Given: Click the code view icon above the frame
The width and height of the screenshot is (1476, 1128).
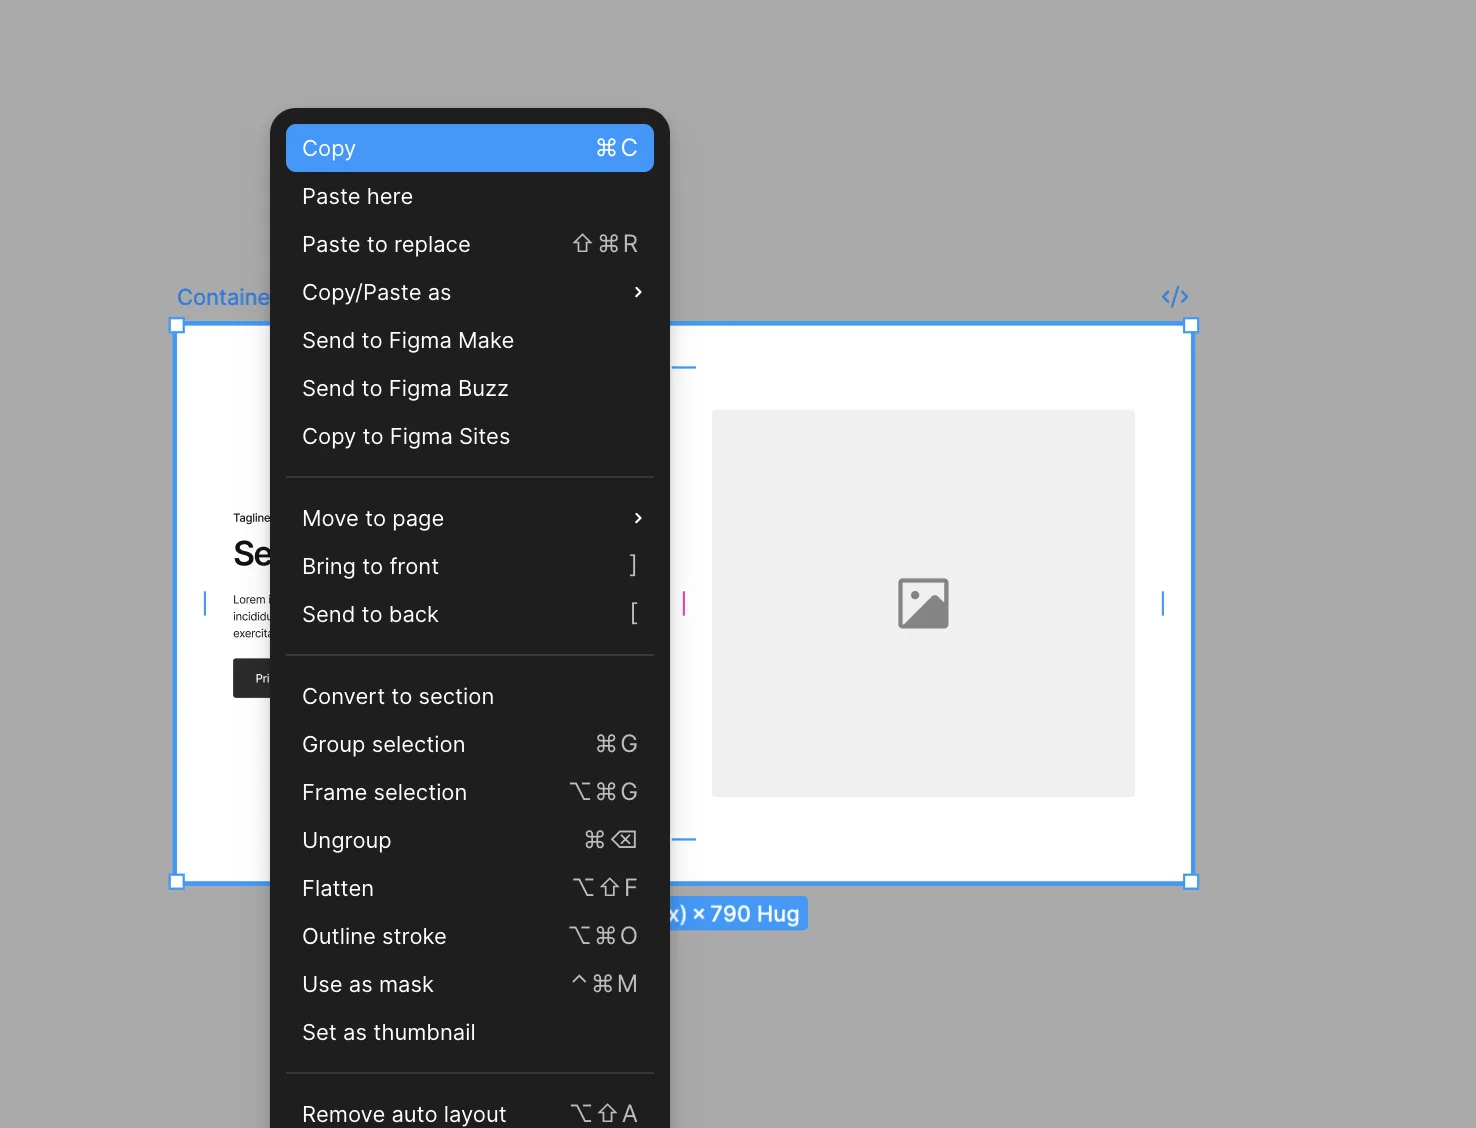Looking at the screenshot, I should 1174,297.
